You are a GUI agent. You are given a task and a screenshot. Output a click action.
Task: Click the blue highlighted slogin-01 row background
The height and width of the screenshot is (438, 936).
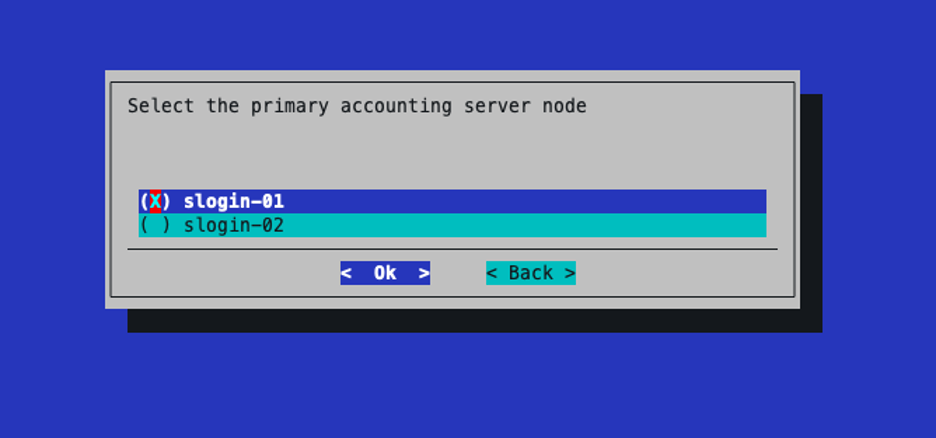point(525,202)
